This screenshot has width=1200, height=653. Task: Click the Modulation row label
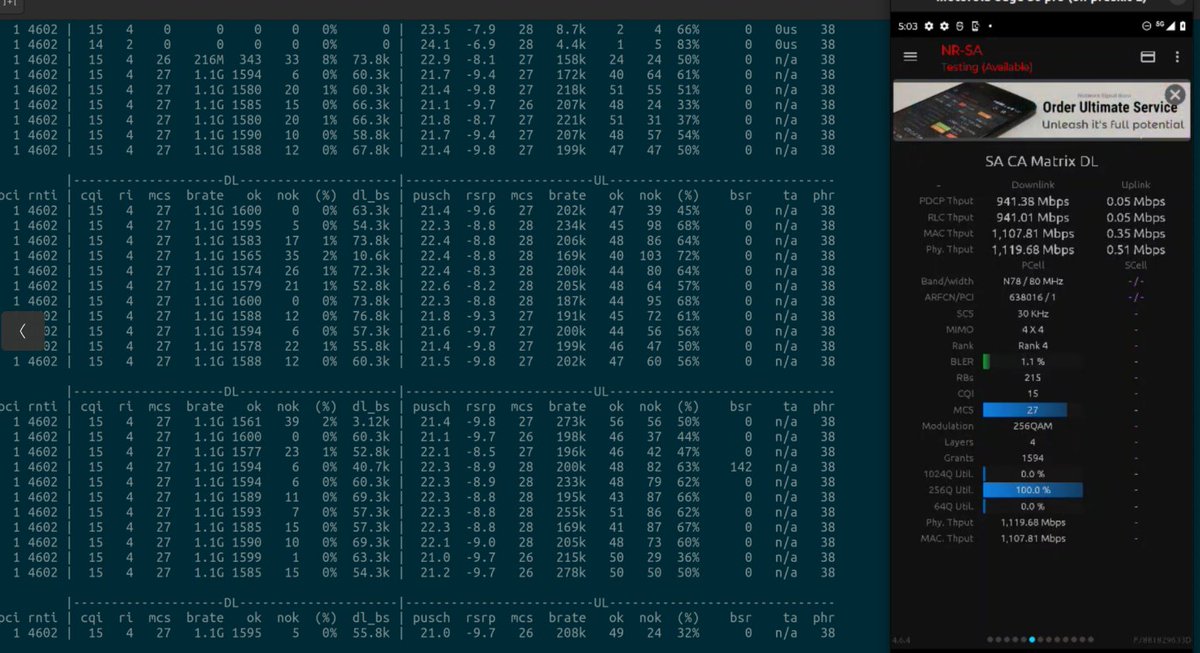click(946, 426)
